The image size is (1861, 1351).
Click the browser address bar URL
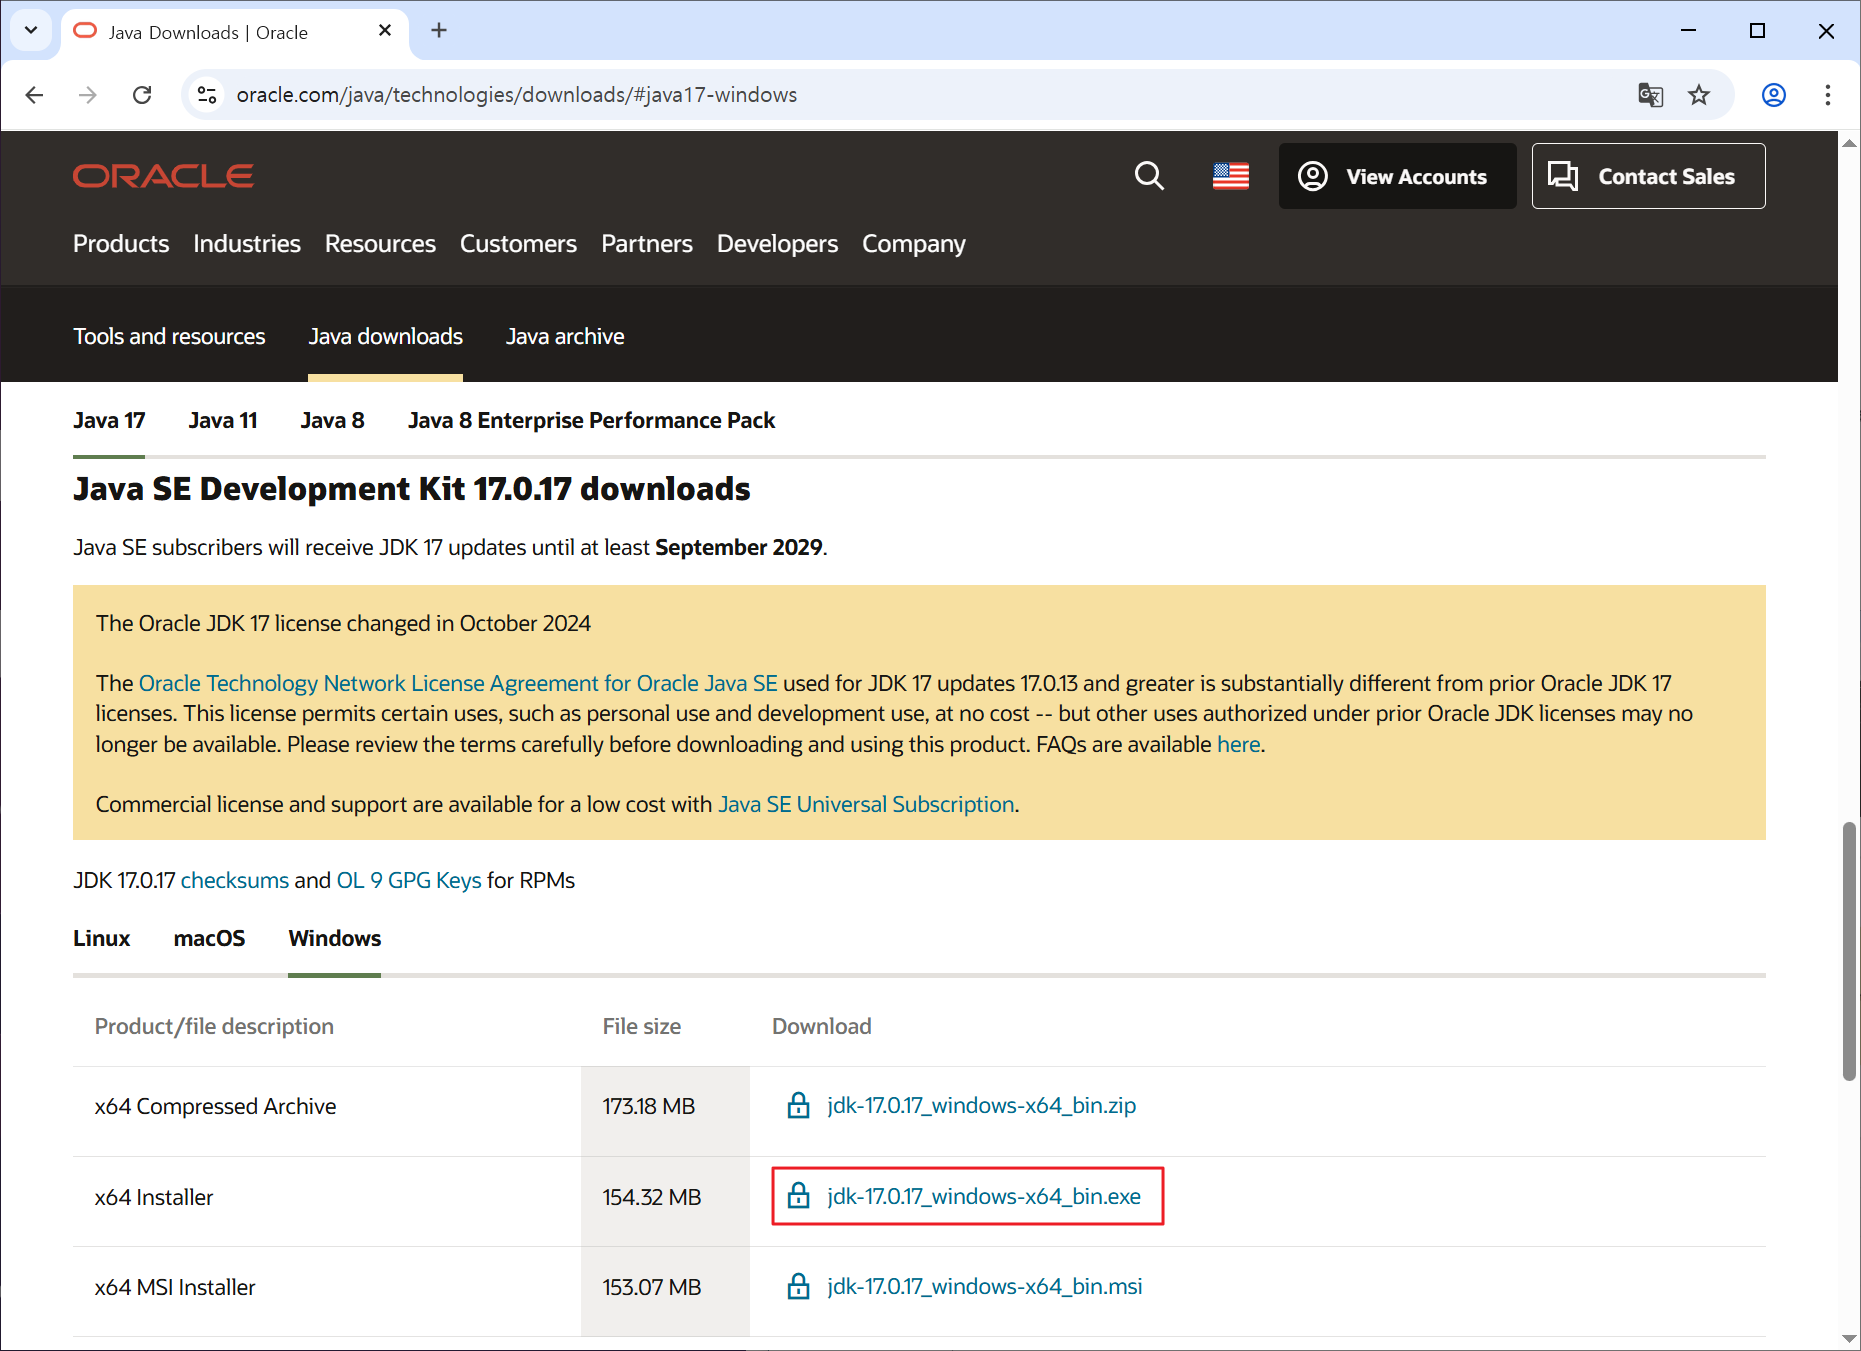click(x=516, y=95)
